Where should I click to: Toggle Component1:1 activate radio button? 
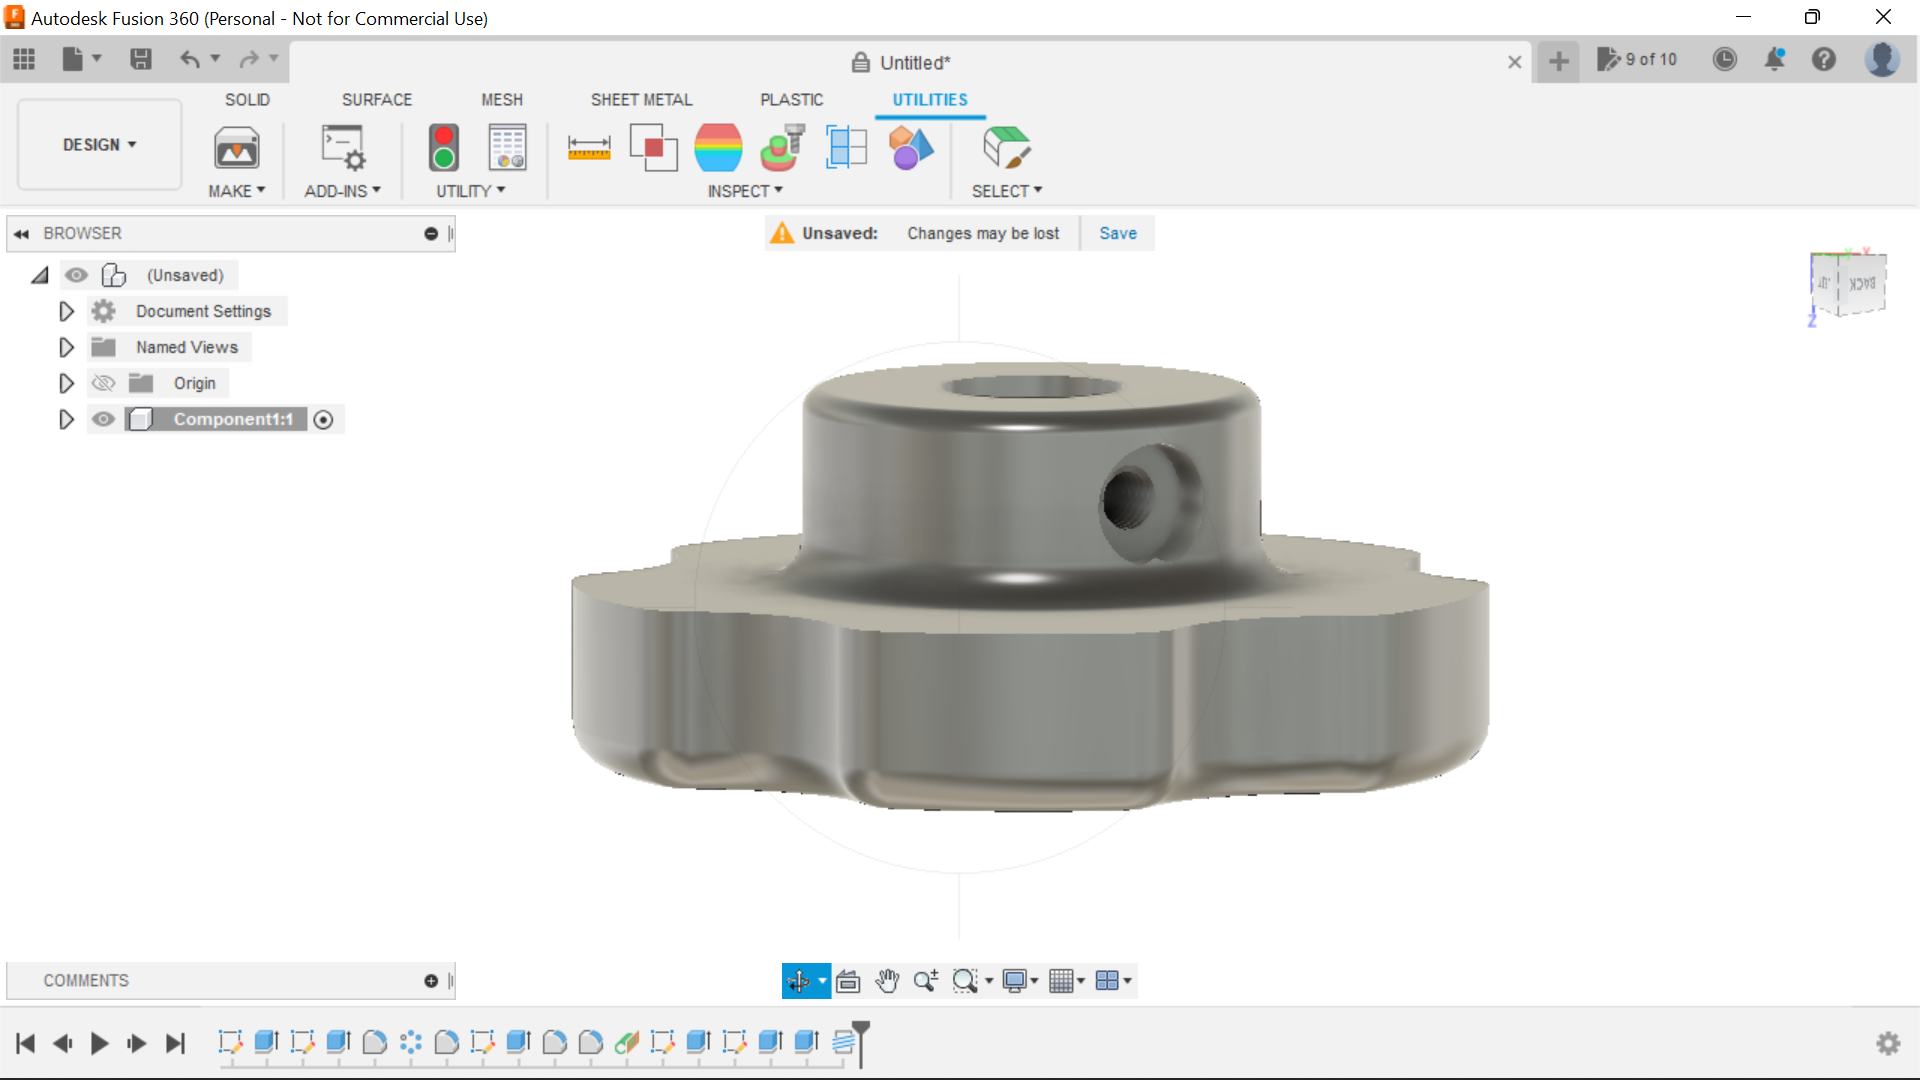[x=323, y=420]
